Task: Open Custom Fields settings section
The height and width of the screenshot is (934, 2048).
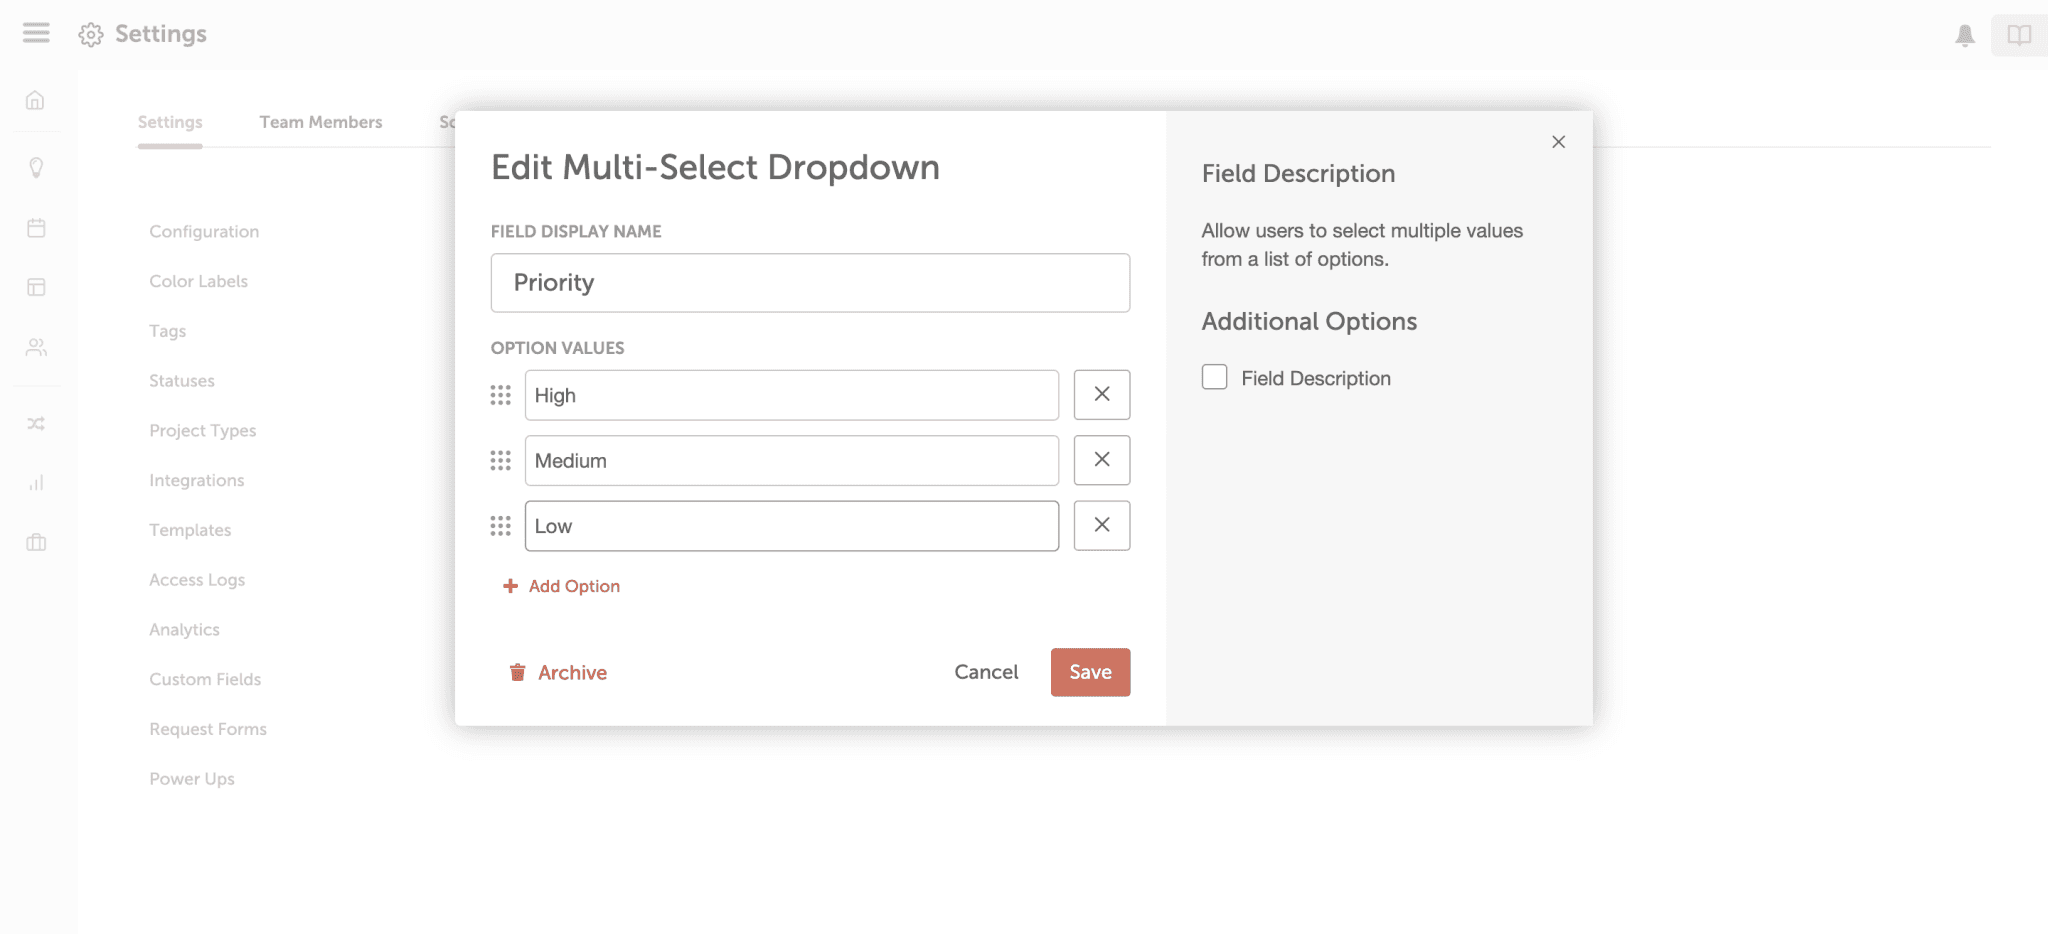Action: [x=205, y=679]
